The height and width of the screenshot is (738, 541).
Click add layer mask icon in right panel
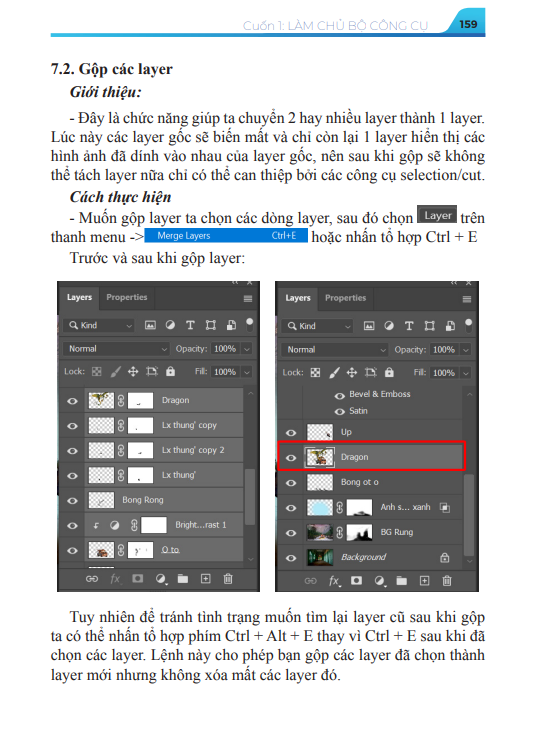pos(356,580)
